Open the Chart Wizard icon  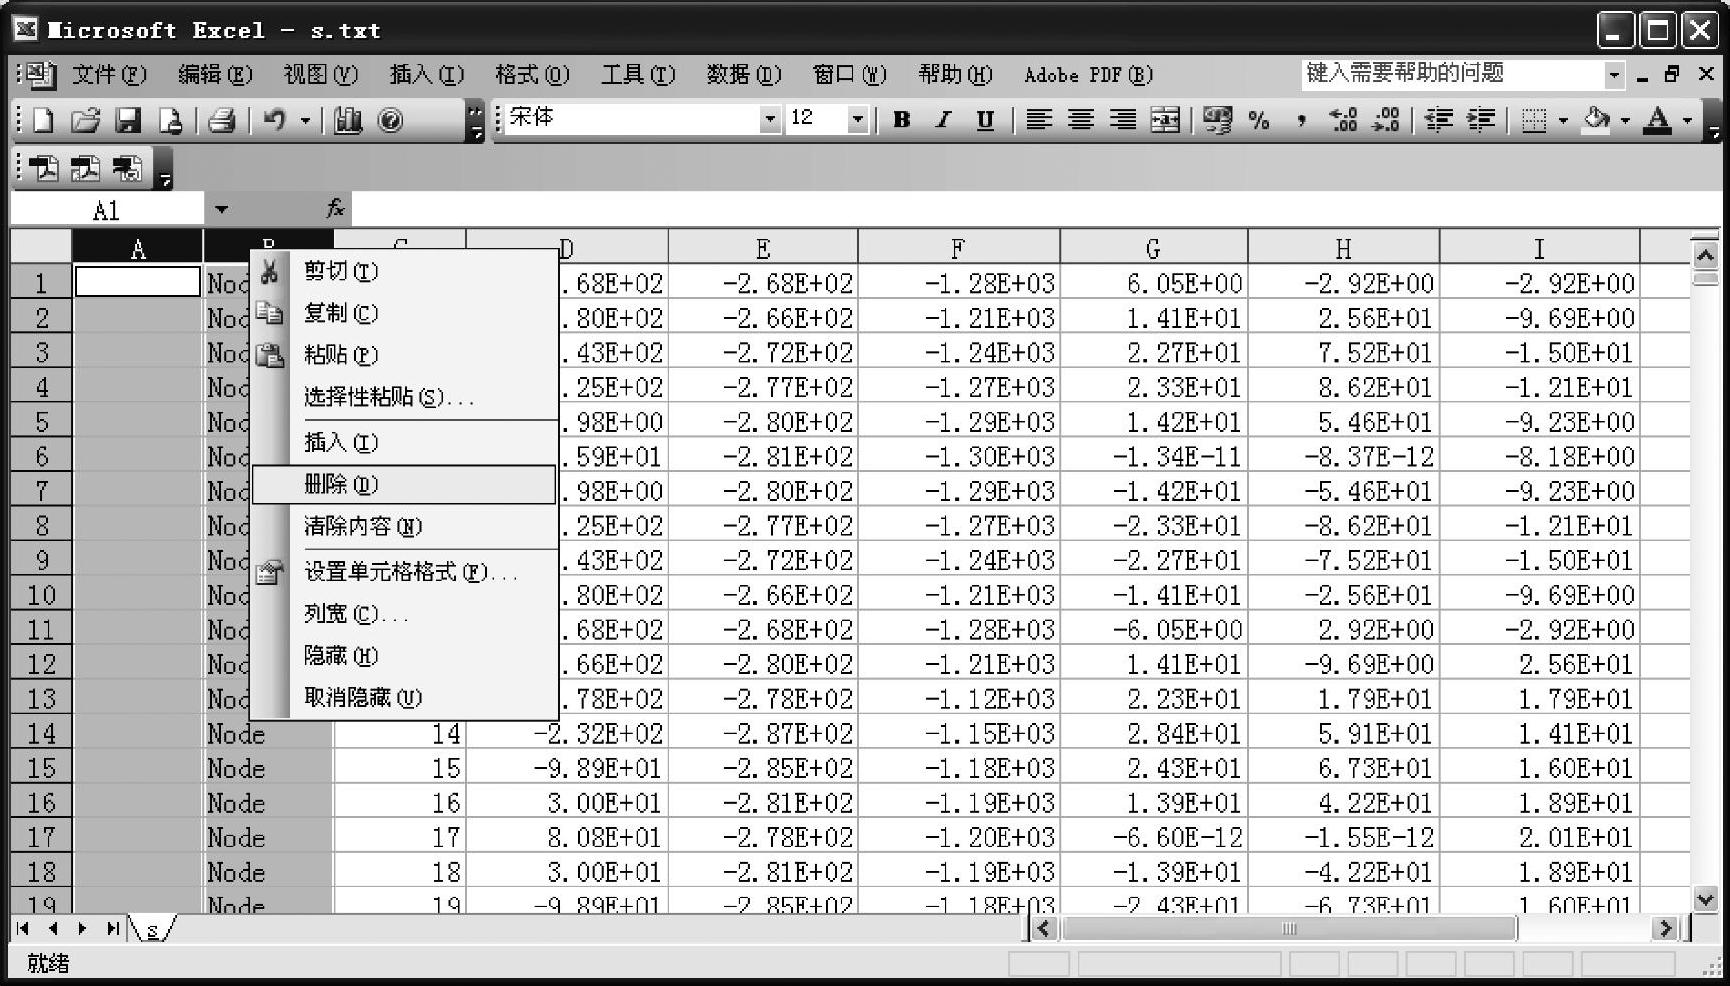pos(347,120)
